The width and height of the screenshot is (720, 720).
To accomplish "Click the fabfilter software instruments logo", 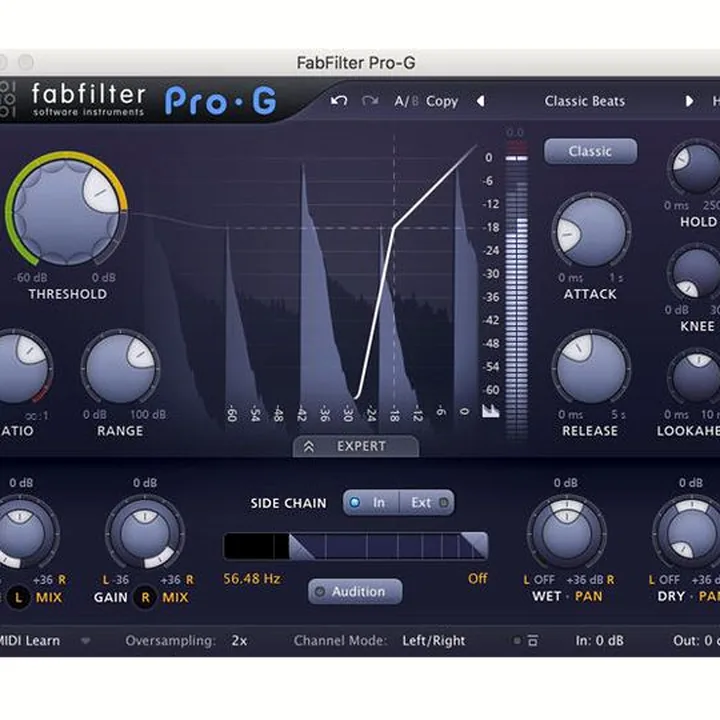I will coord(87,99).
